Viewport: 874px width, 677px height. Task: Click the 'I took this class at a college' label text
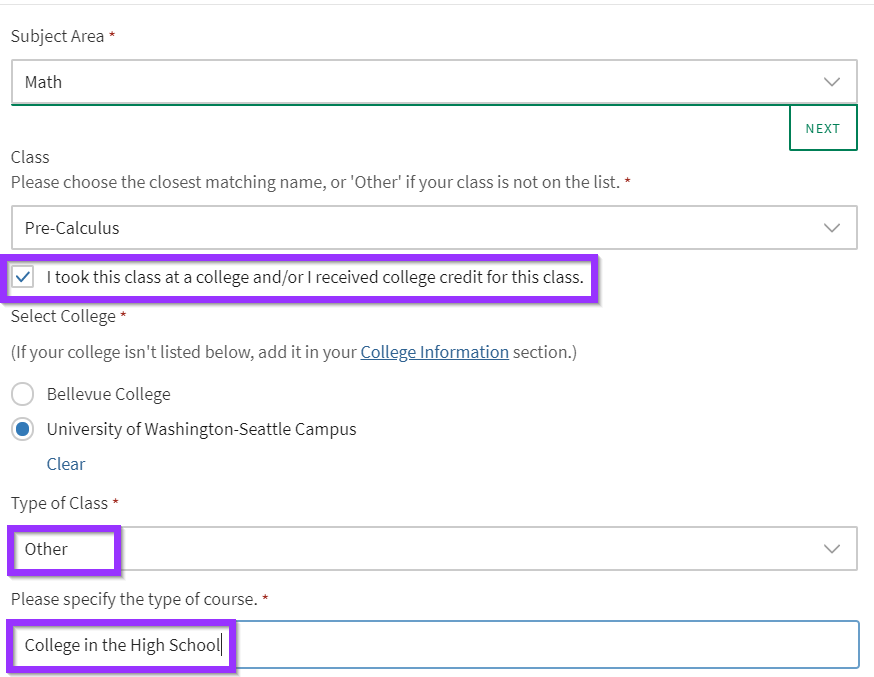pyautogui.click(x=315, y=277)
